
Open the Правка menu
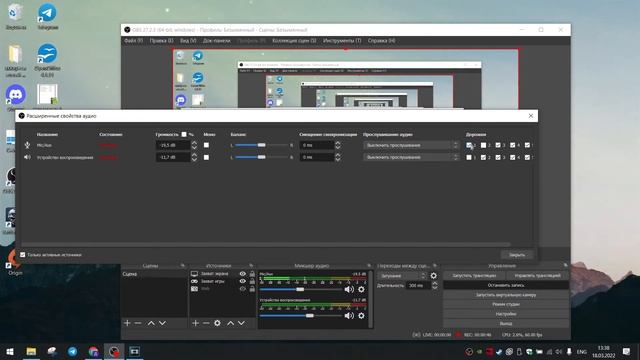[x=161, y=41]
